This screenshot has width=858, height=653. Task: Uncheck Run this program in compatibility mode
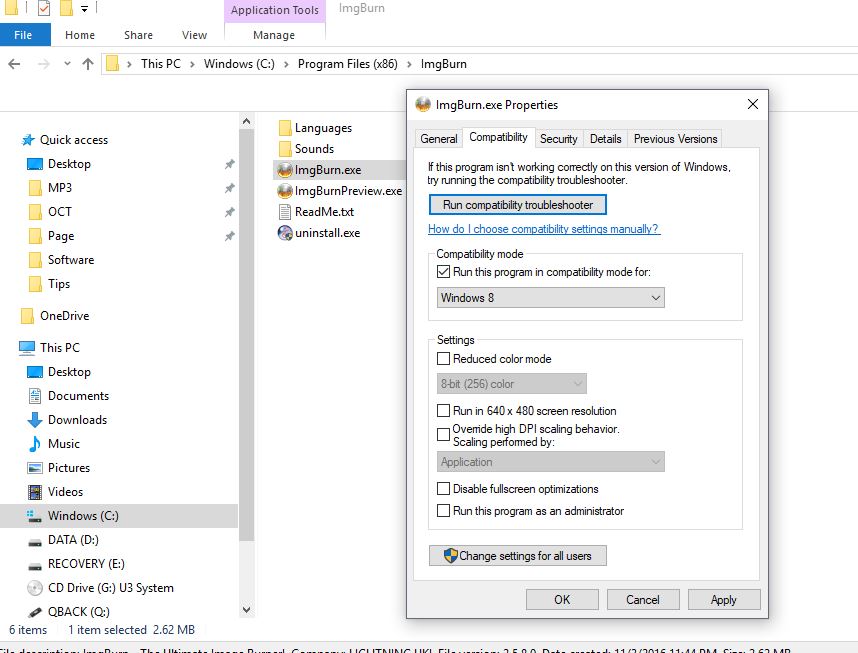tap(444, 273)
